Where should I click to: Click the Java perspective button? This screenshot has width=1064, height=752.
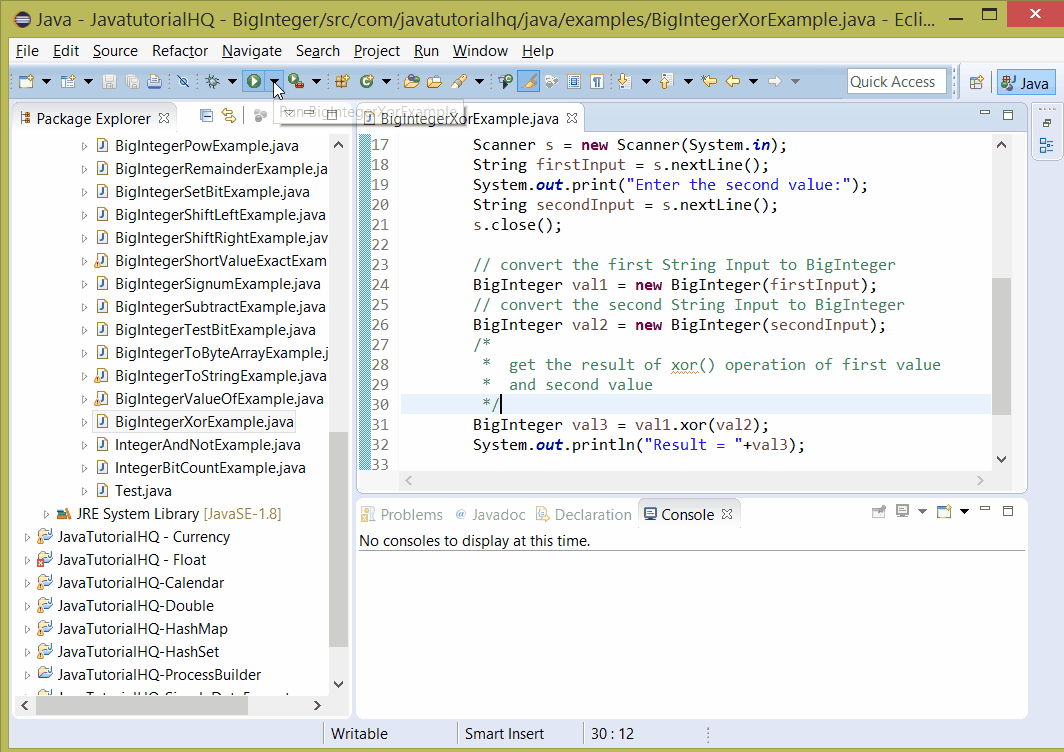click(1024, 82)
